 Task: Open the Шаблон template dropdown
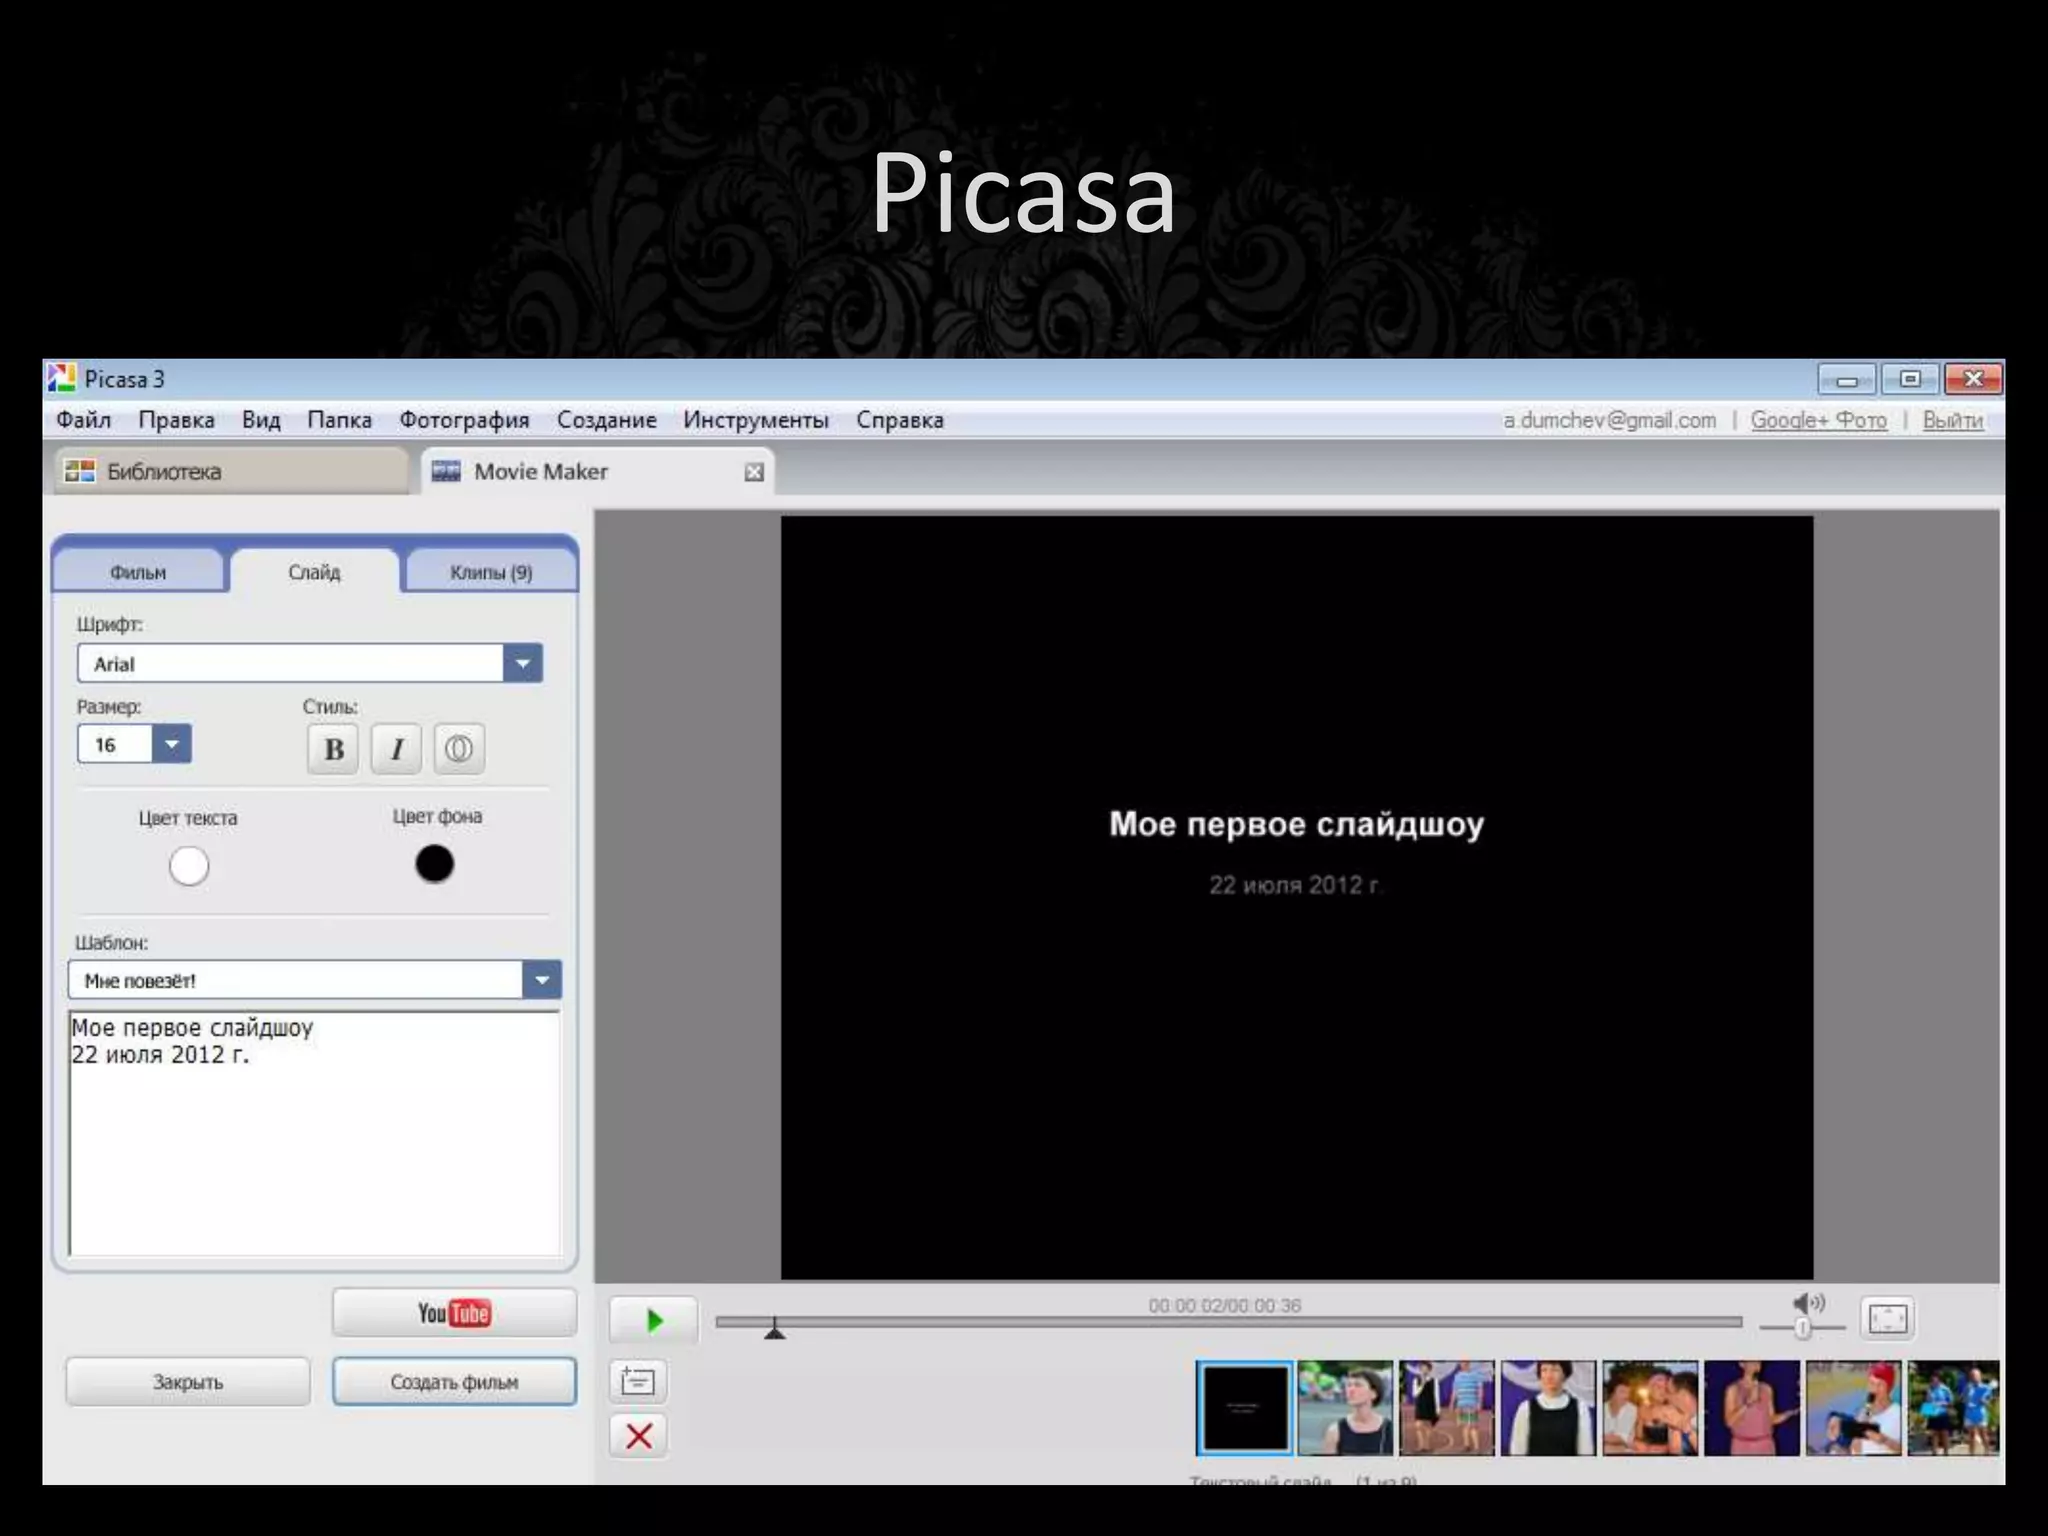[541, 980]
